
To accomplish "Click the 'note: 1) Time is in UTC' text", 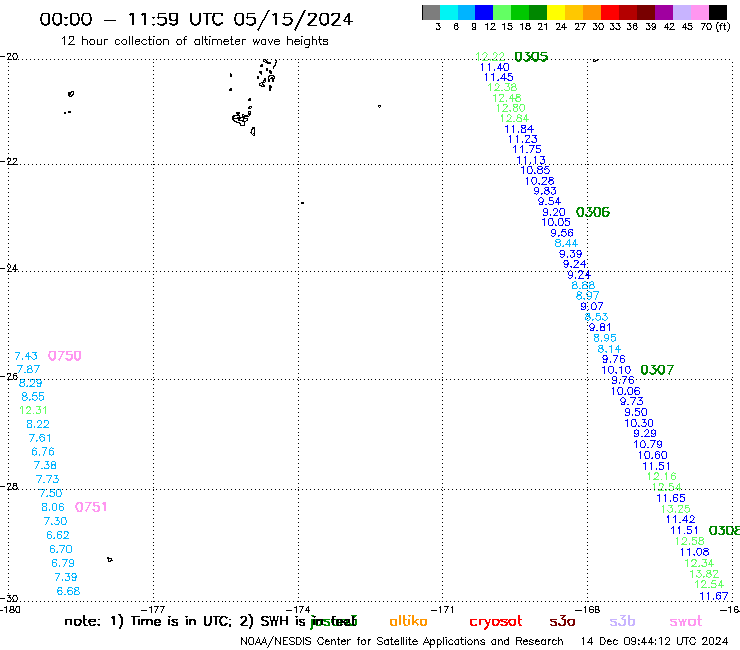I will click(148, 621).
